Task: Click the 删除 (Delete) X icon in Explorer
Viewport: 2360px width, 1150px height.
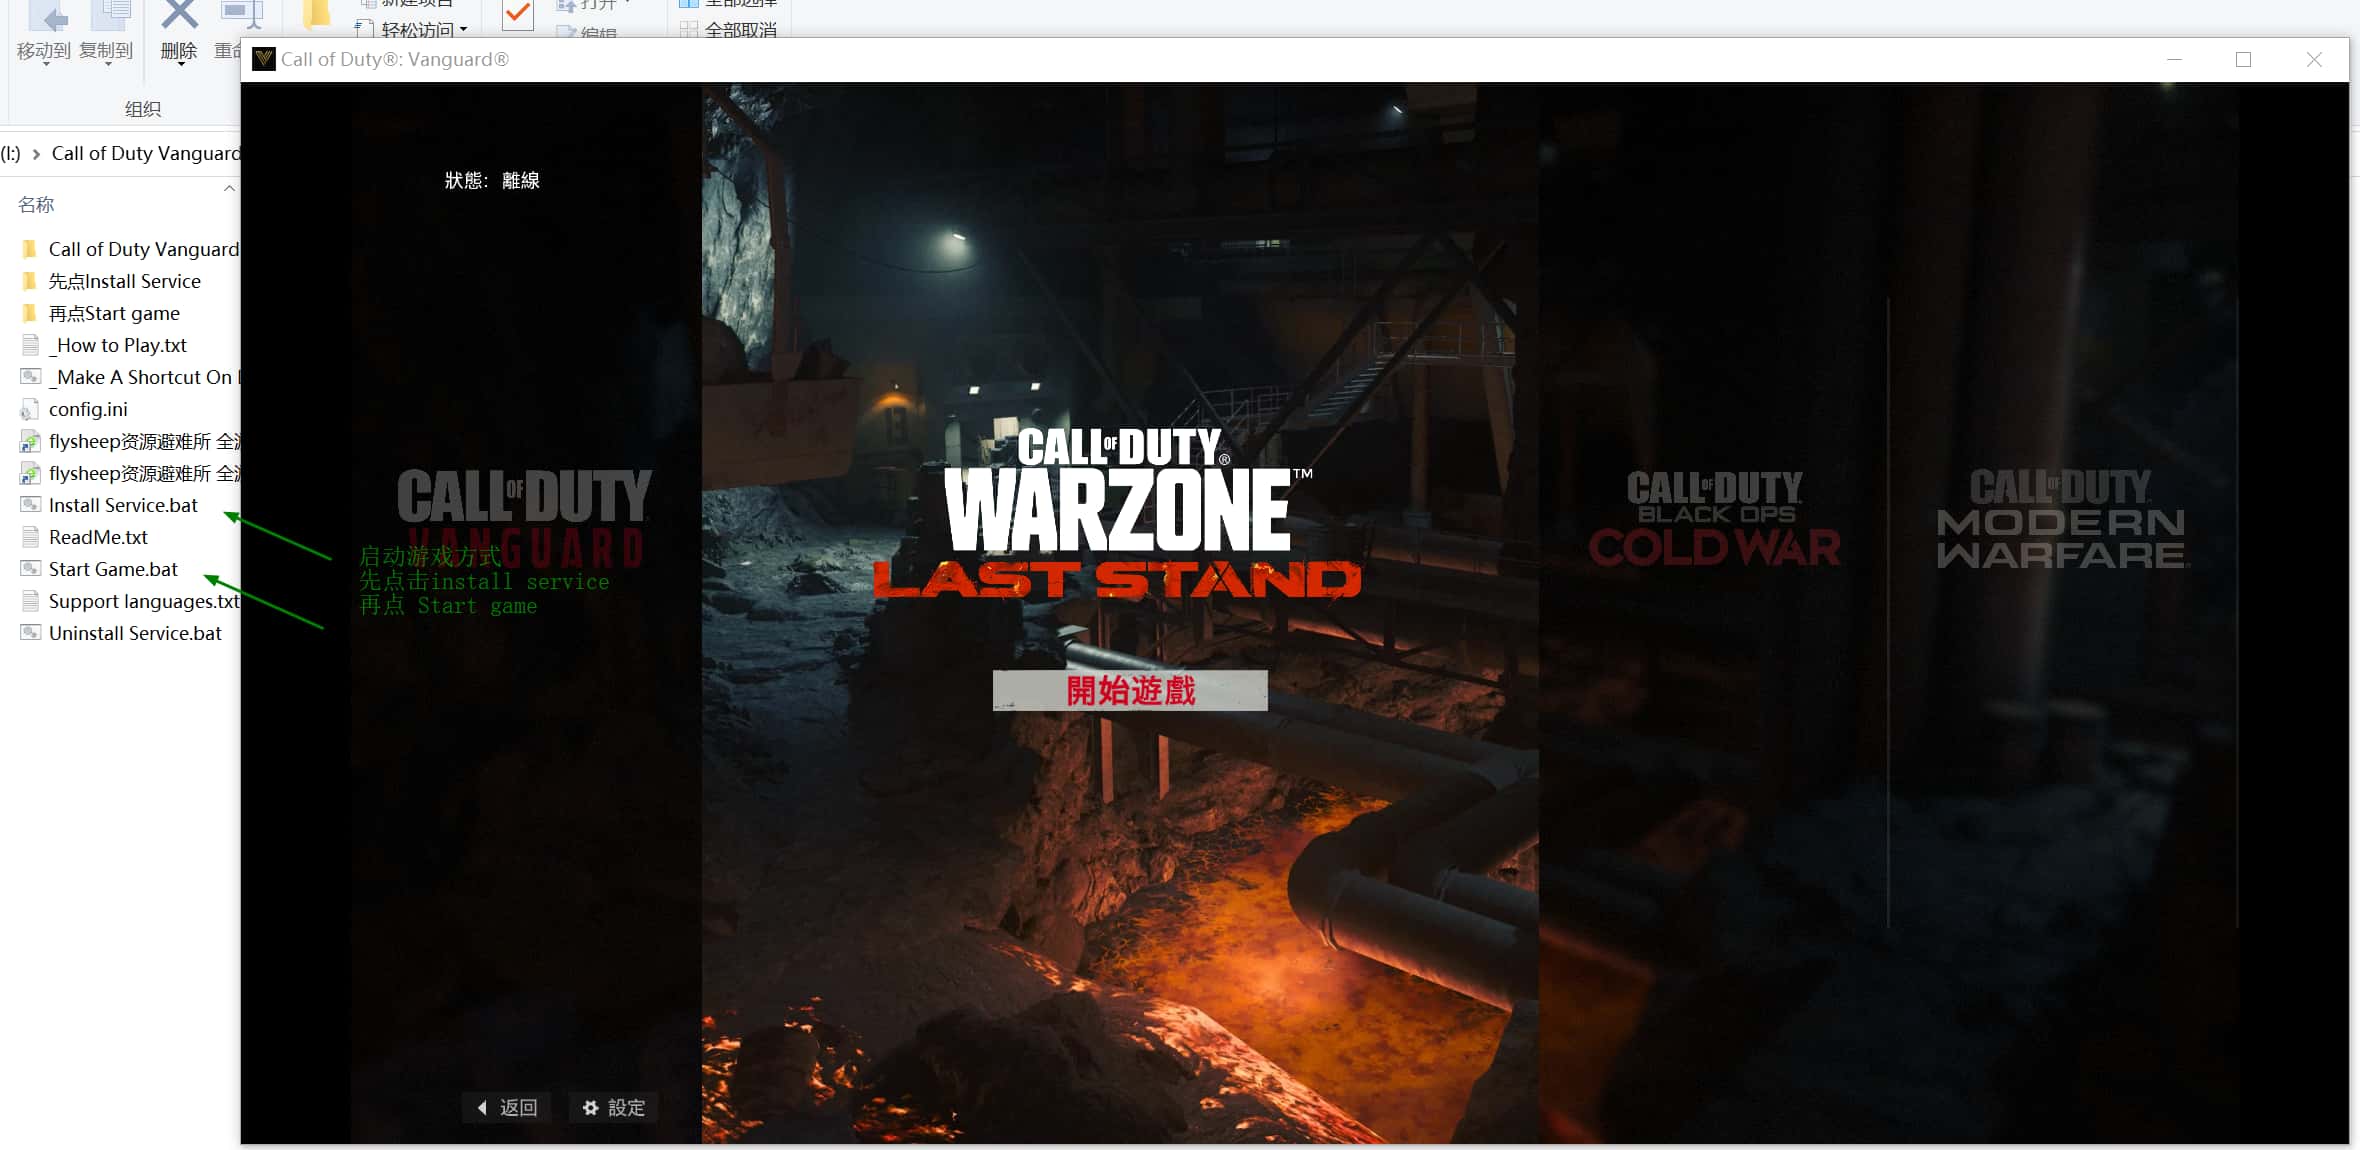Action: (179, 16)
